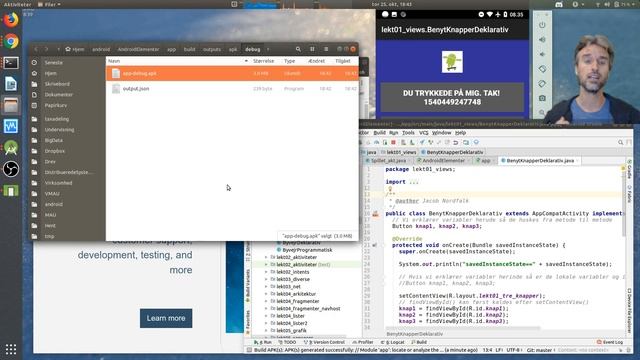Switch to AndroidElementer editor tab
Image resolution: width=640 pixels, height=360 pixels.
tap(443, 161)
